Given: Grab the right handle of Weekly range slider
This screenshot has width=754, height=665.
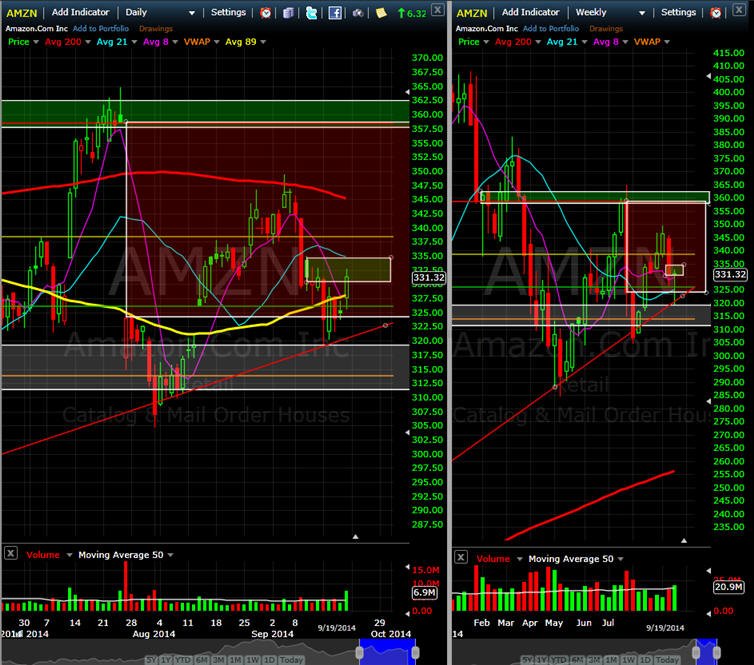Looking at the screenshot, I should click(x=717, y=652).
